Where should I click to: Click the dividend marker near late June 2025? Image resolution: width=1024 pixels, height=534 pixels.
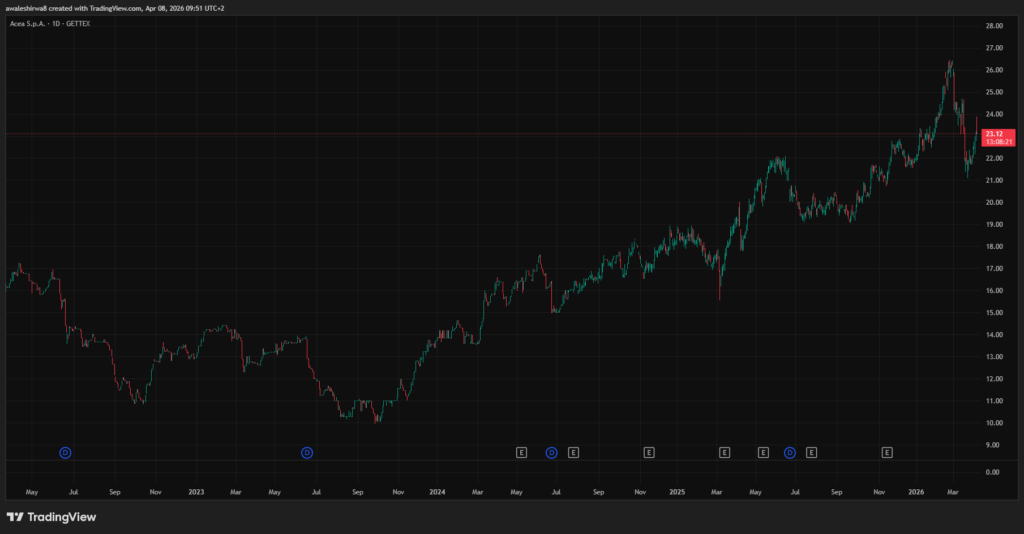point(790,453)
